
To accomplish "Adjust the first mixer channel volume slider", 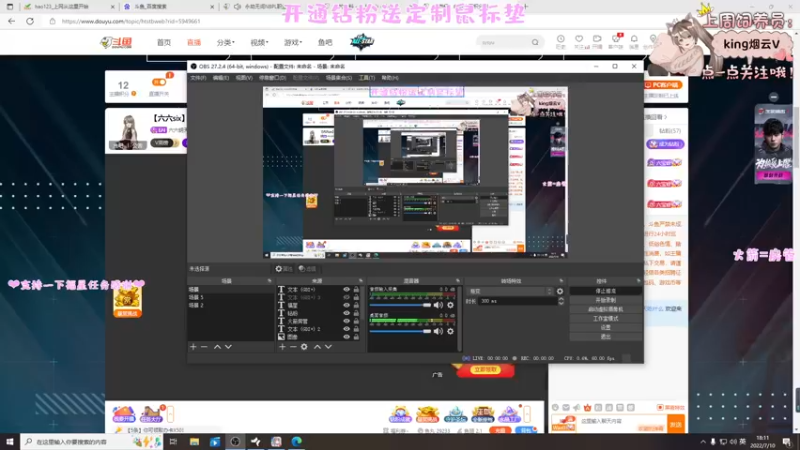I will coord(401,305).
